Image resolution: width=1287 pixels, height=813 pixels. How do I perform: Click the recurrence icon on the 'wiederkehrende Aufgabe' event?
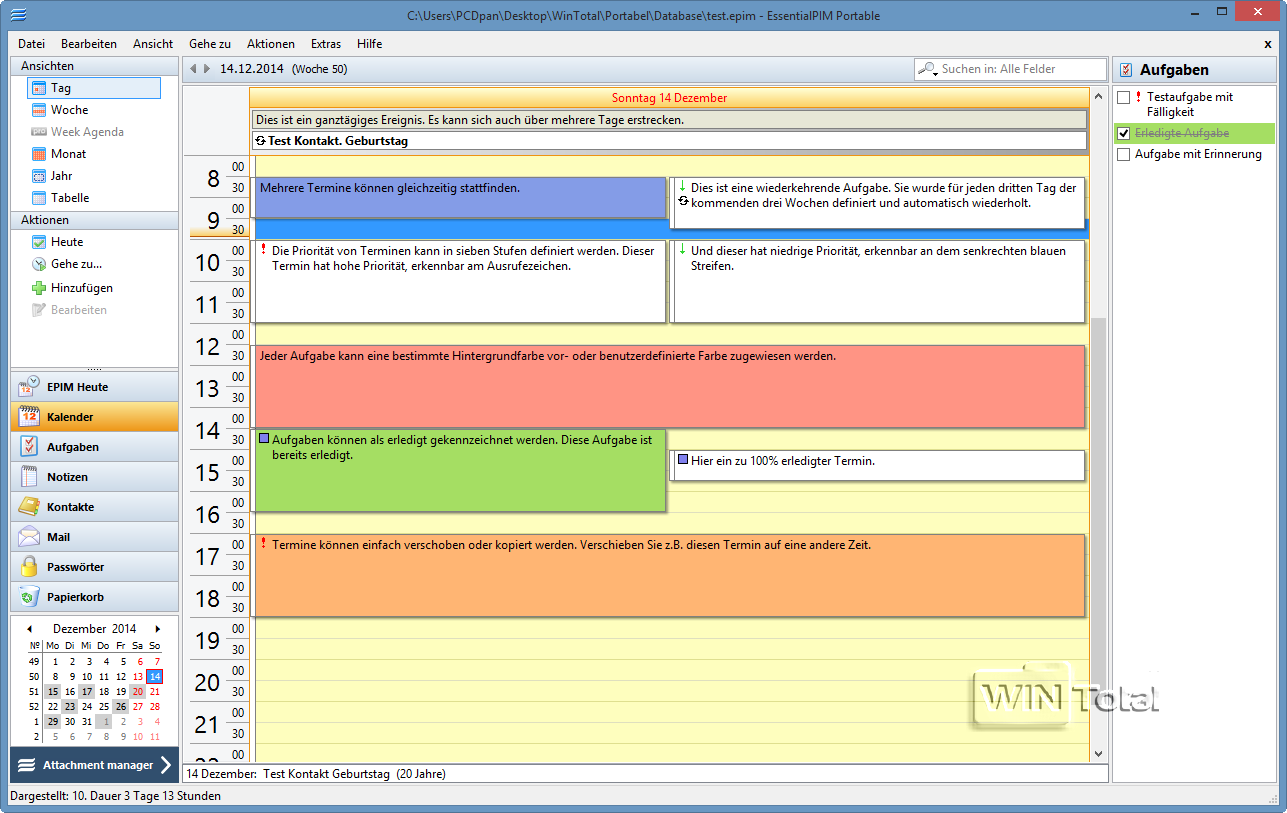(x=683, y=201)
